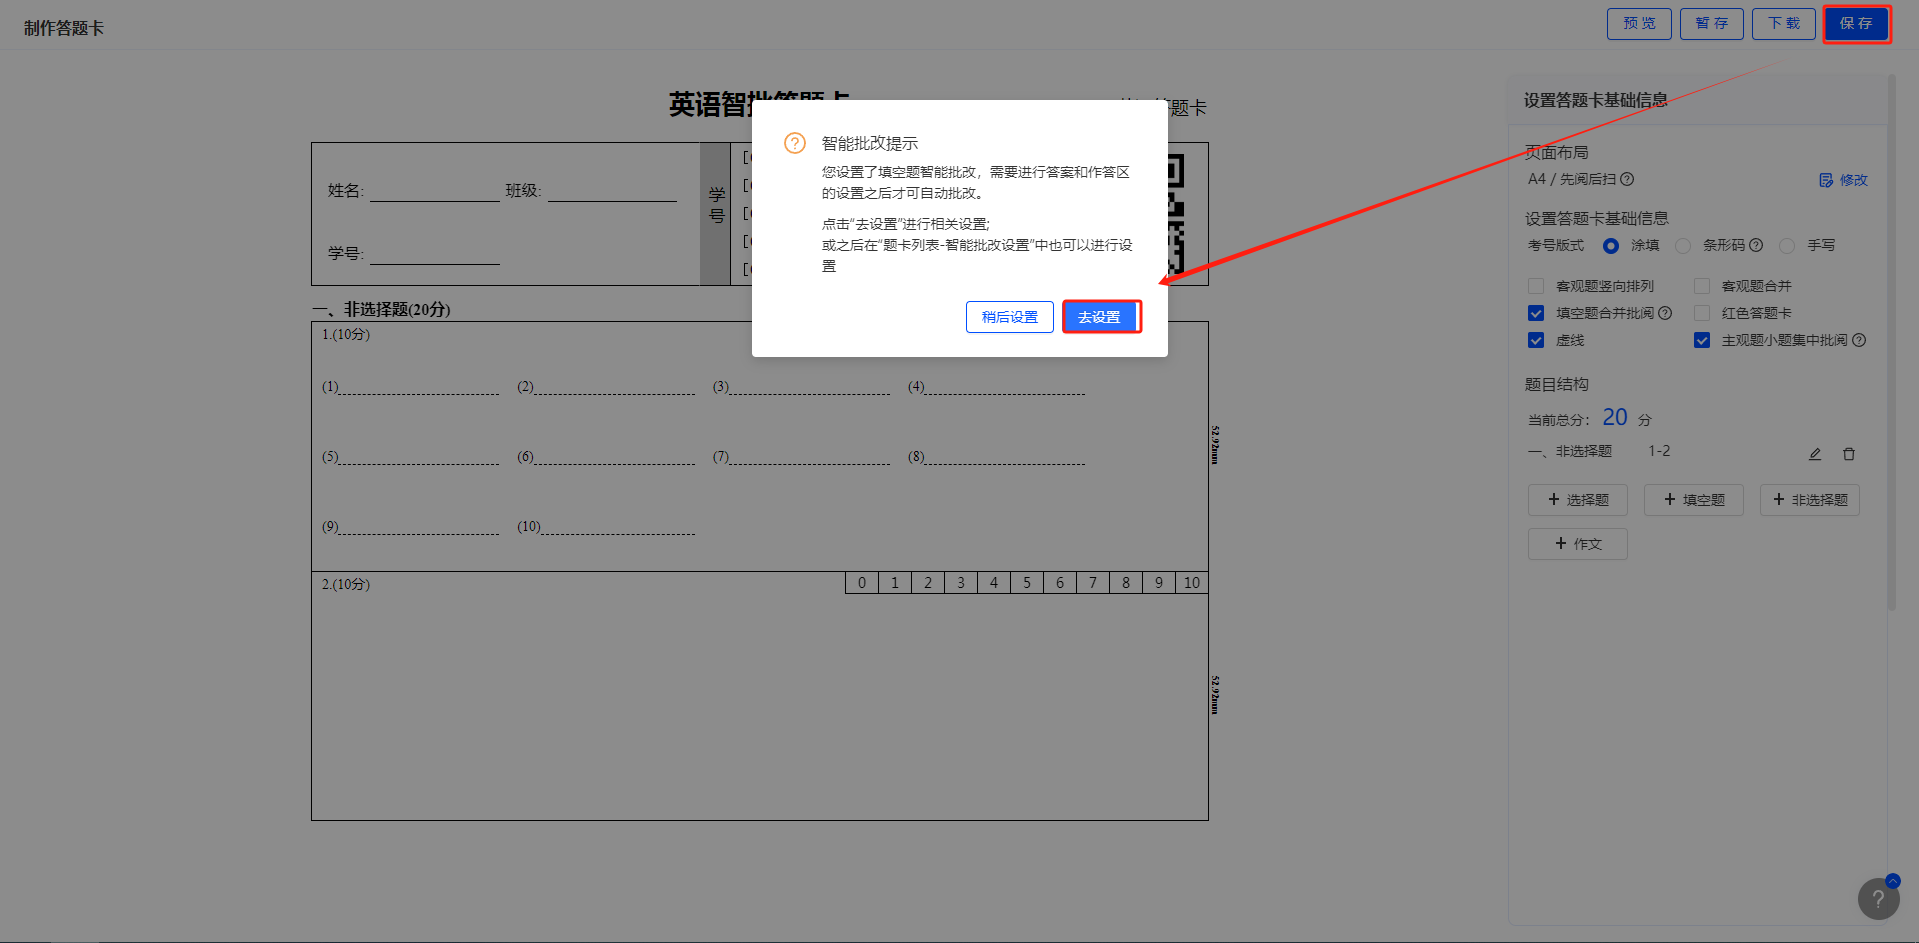Click the 保存 button at top right

(x=1856, y=24)
